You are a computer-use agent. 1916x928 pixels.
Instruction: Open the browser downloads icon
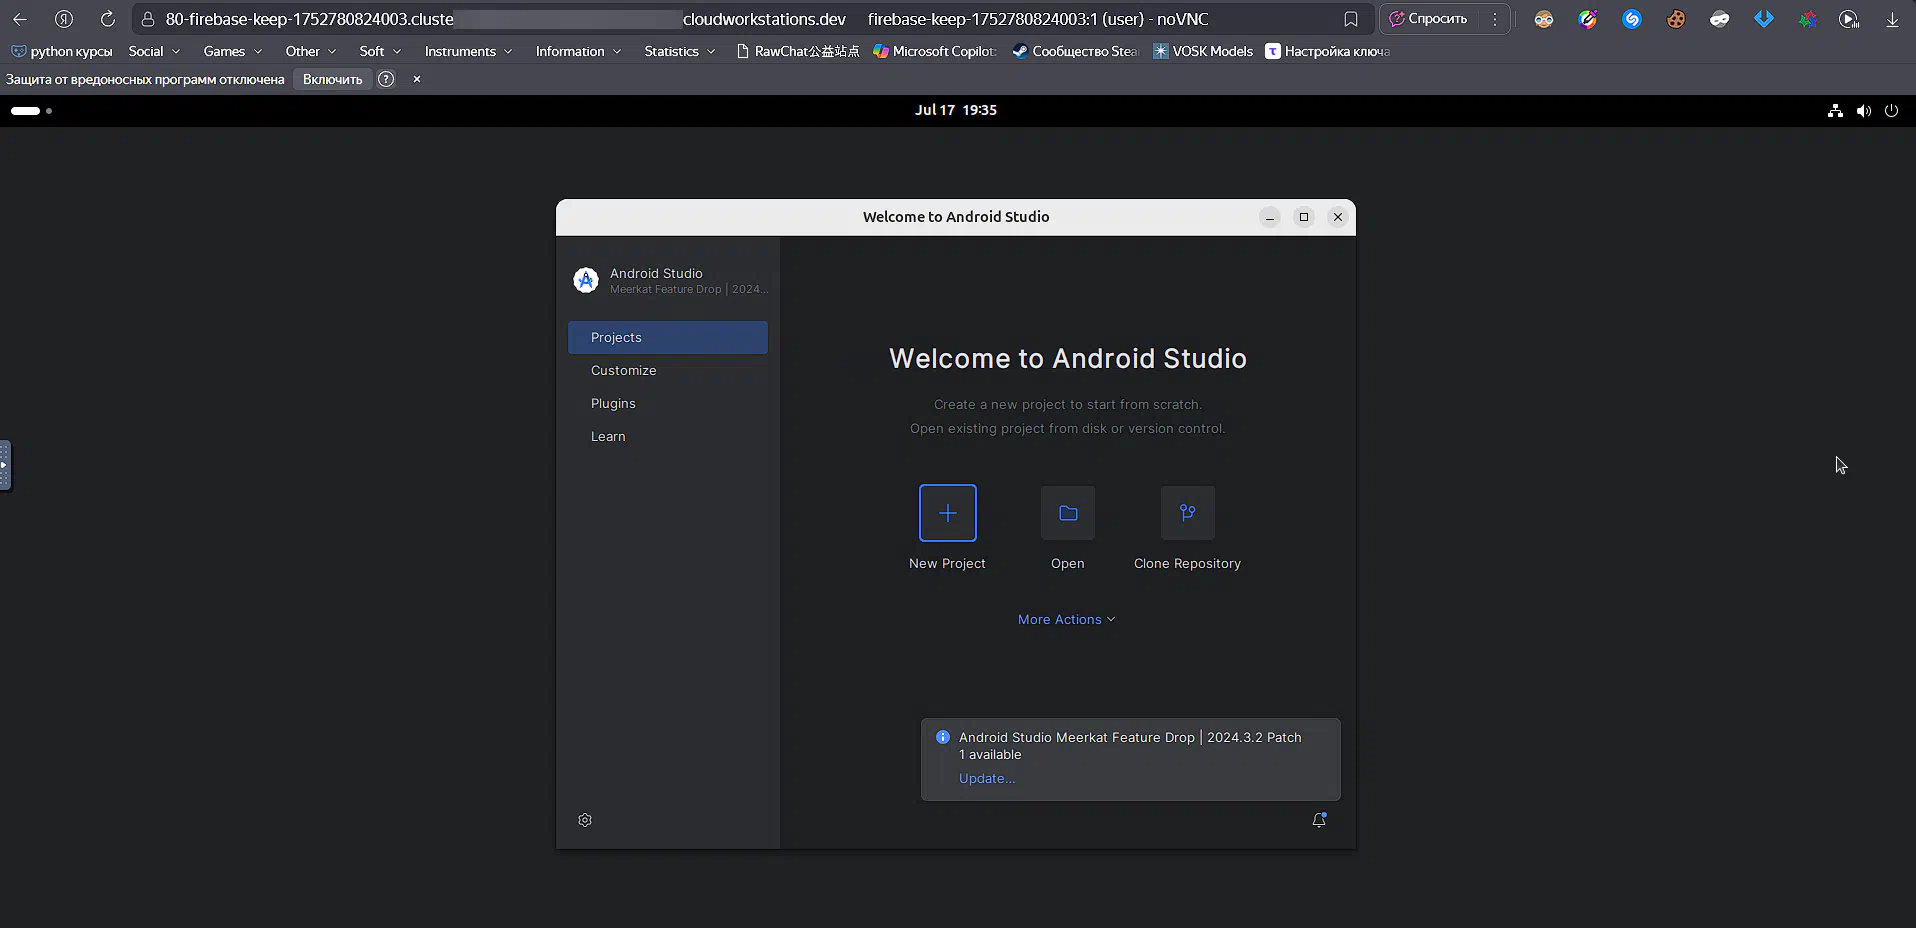tap(1892, 19)
